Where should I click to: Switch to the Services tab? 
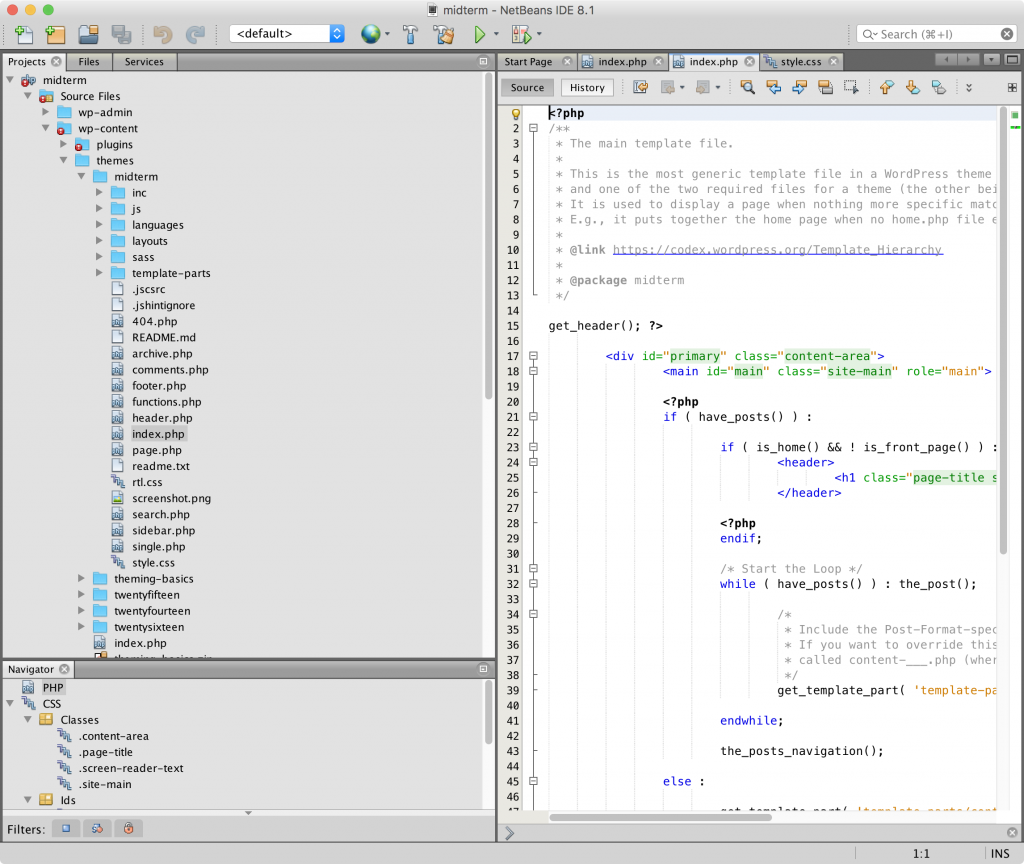[x=144, y=61]
